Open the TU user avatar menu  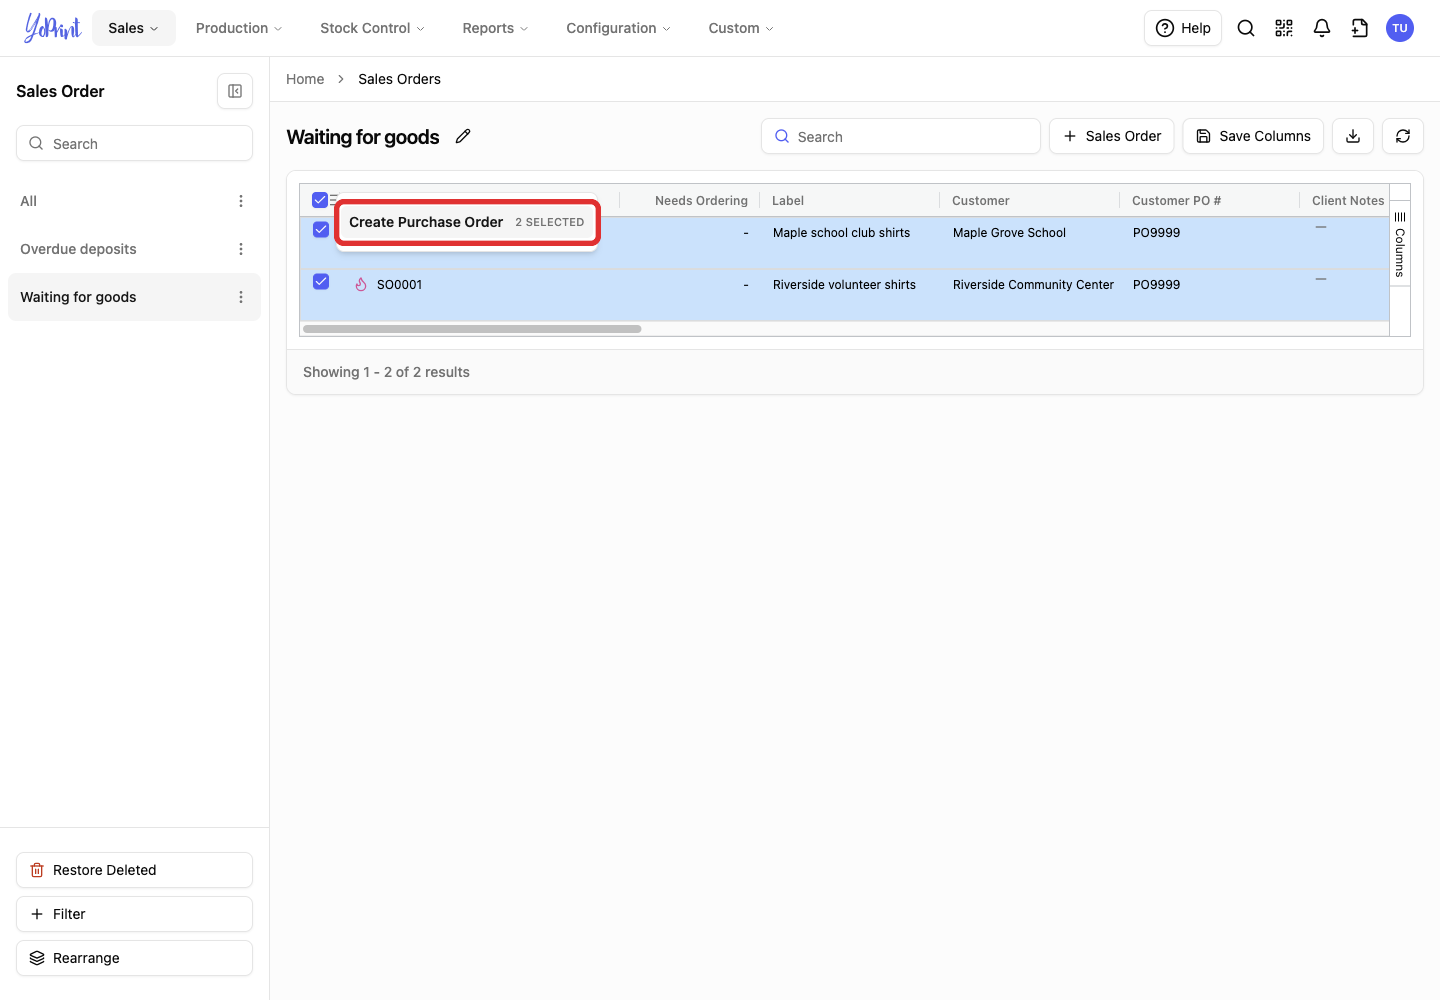pyautogui.click(x=1400, y=28)
